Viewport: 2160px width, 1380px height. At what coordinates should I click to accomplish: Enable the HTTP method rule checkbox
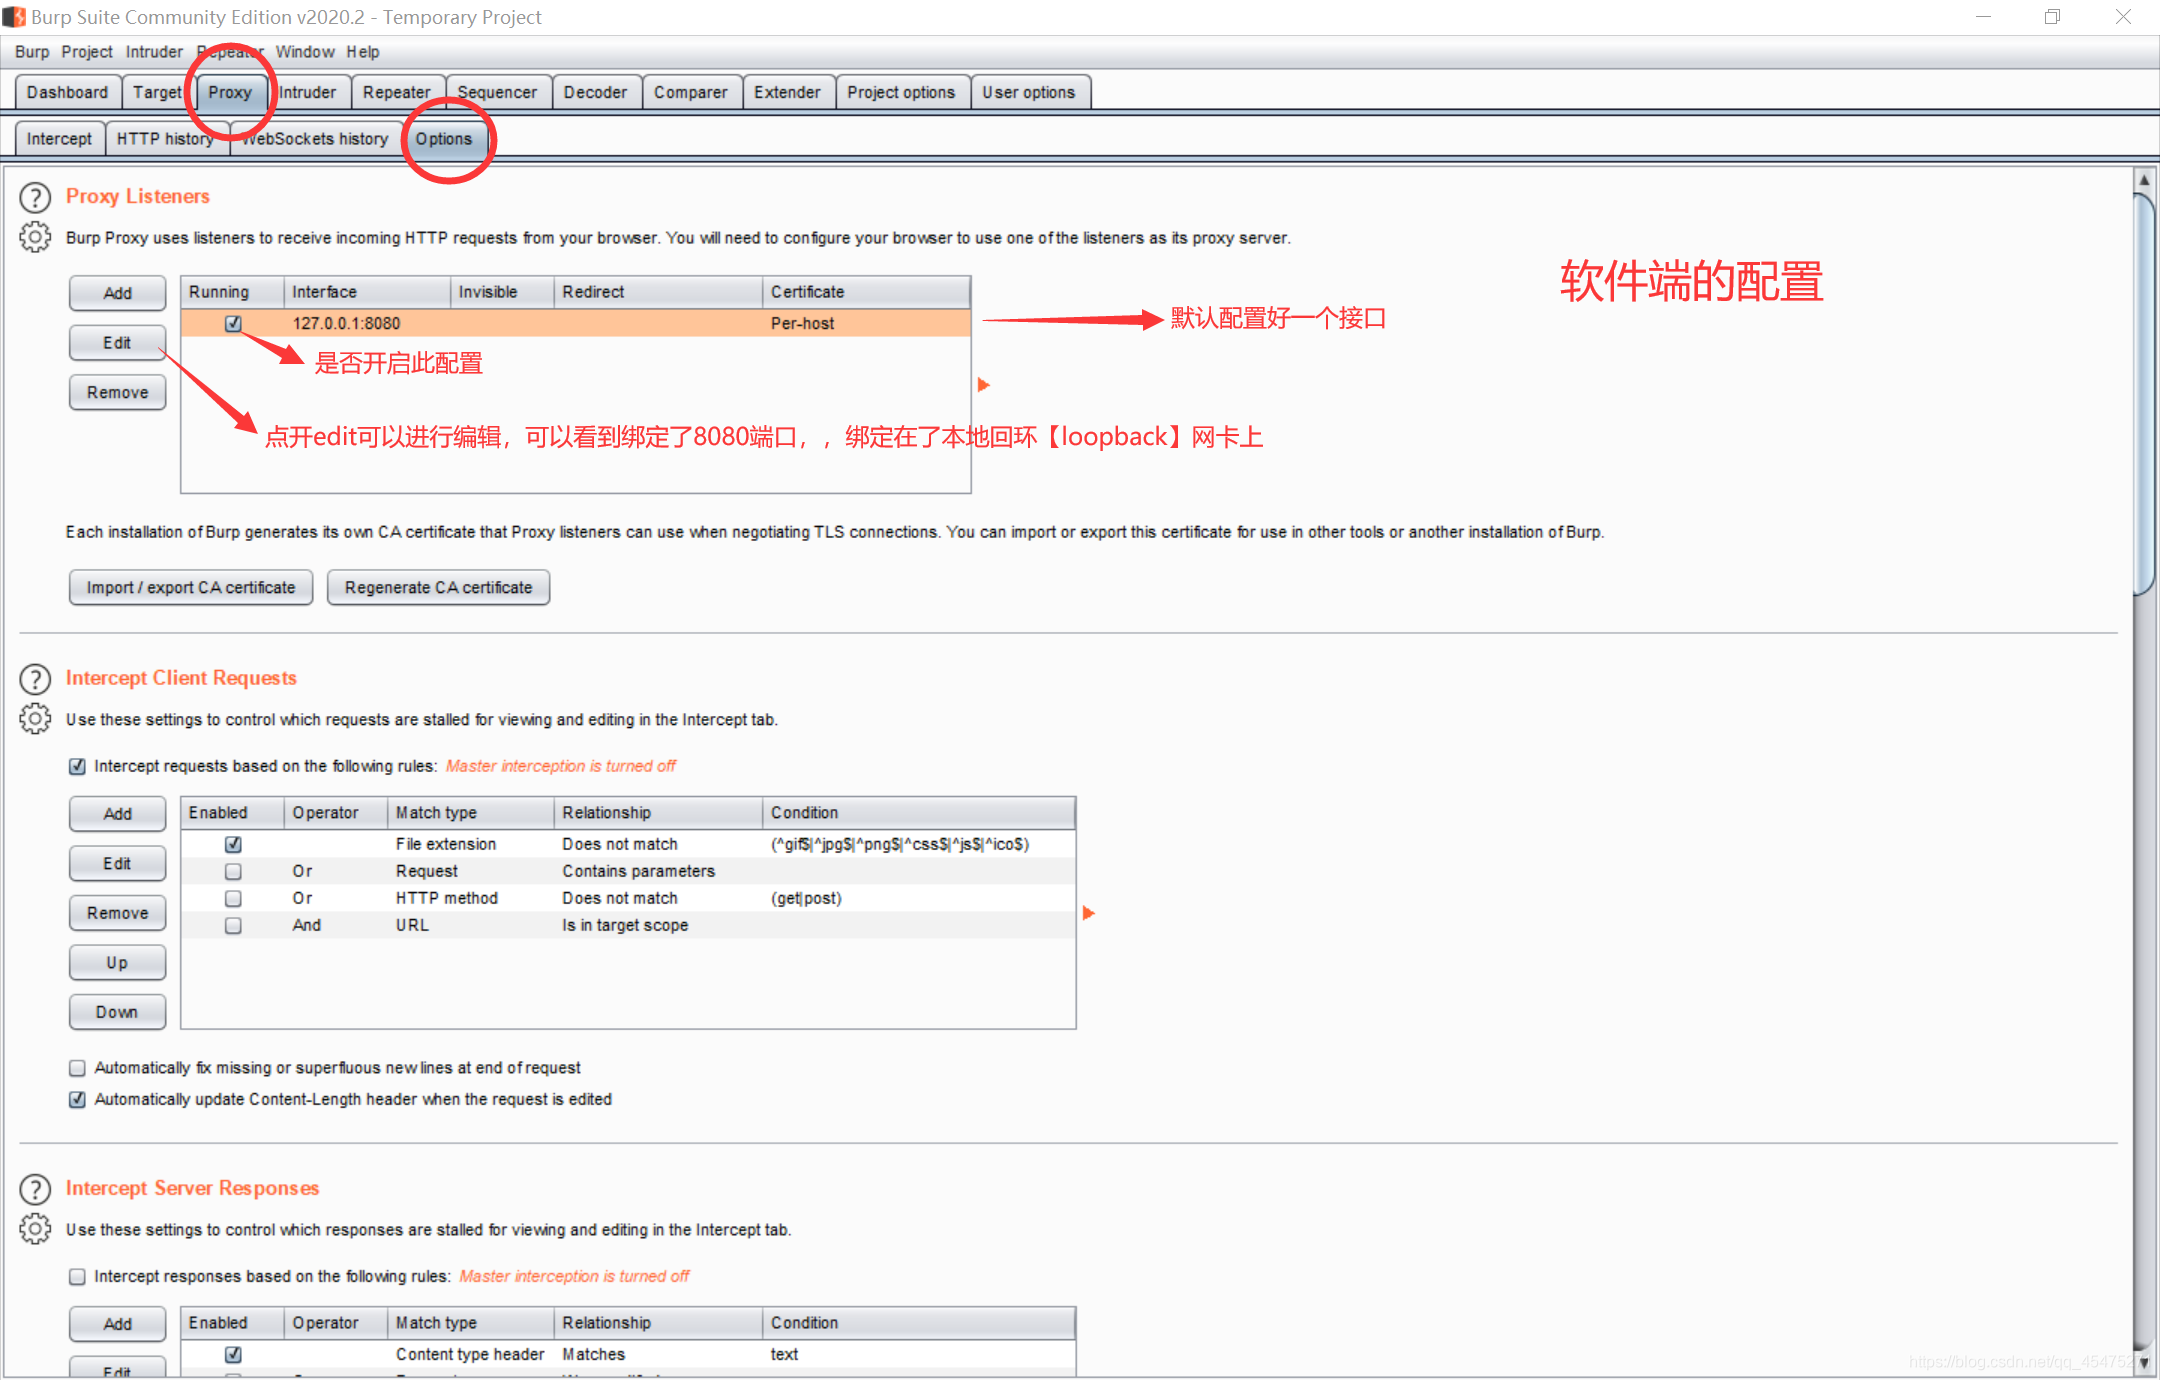[x=233, y=898]
